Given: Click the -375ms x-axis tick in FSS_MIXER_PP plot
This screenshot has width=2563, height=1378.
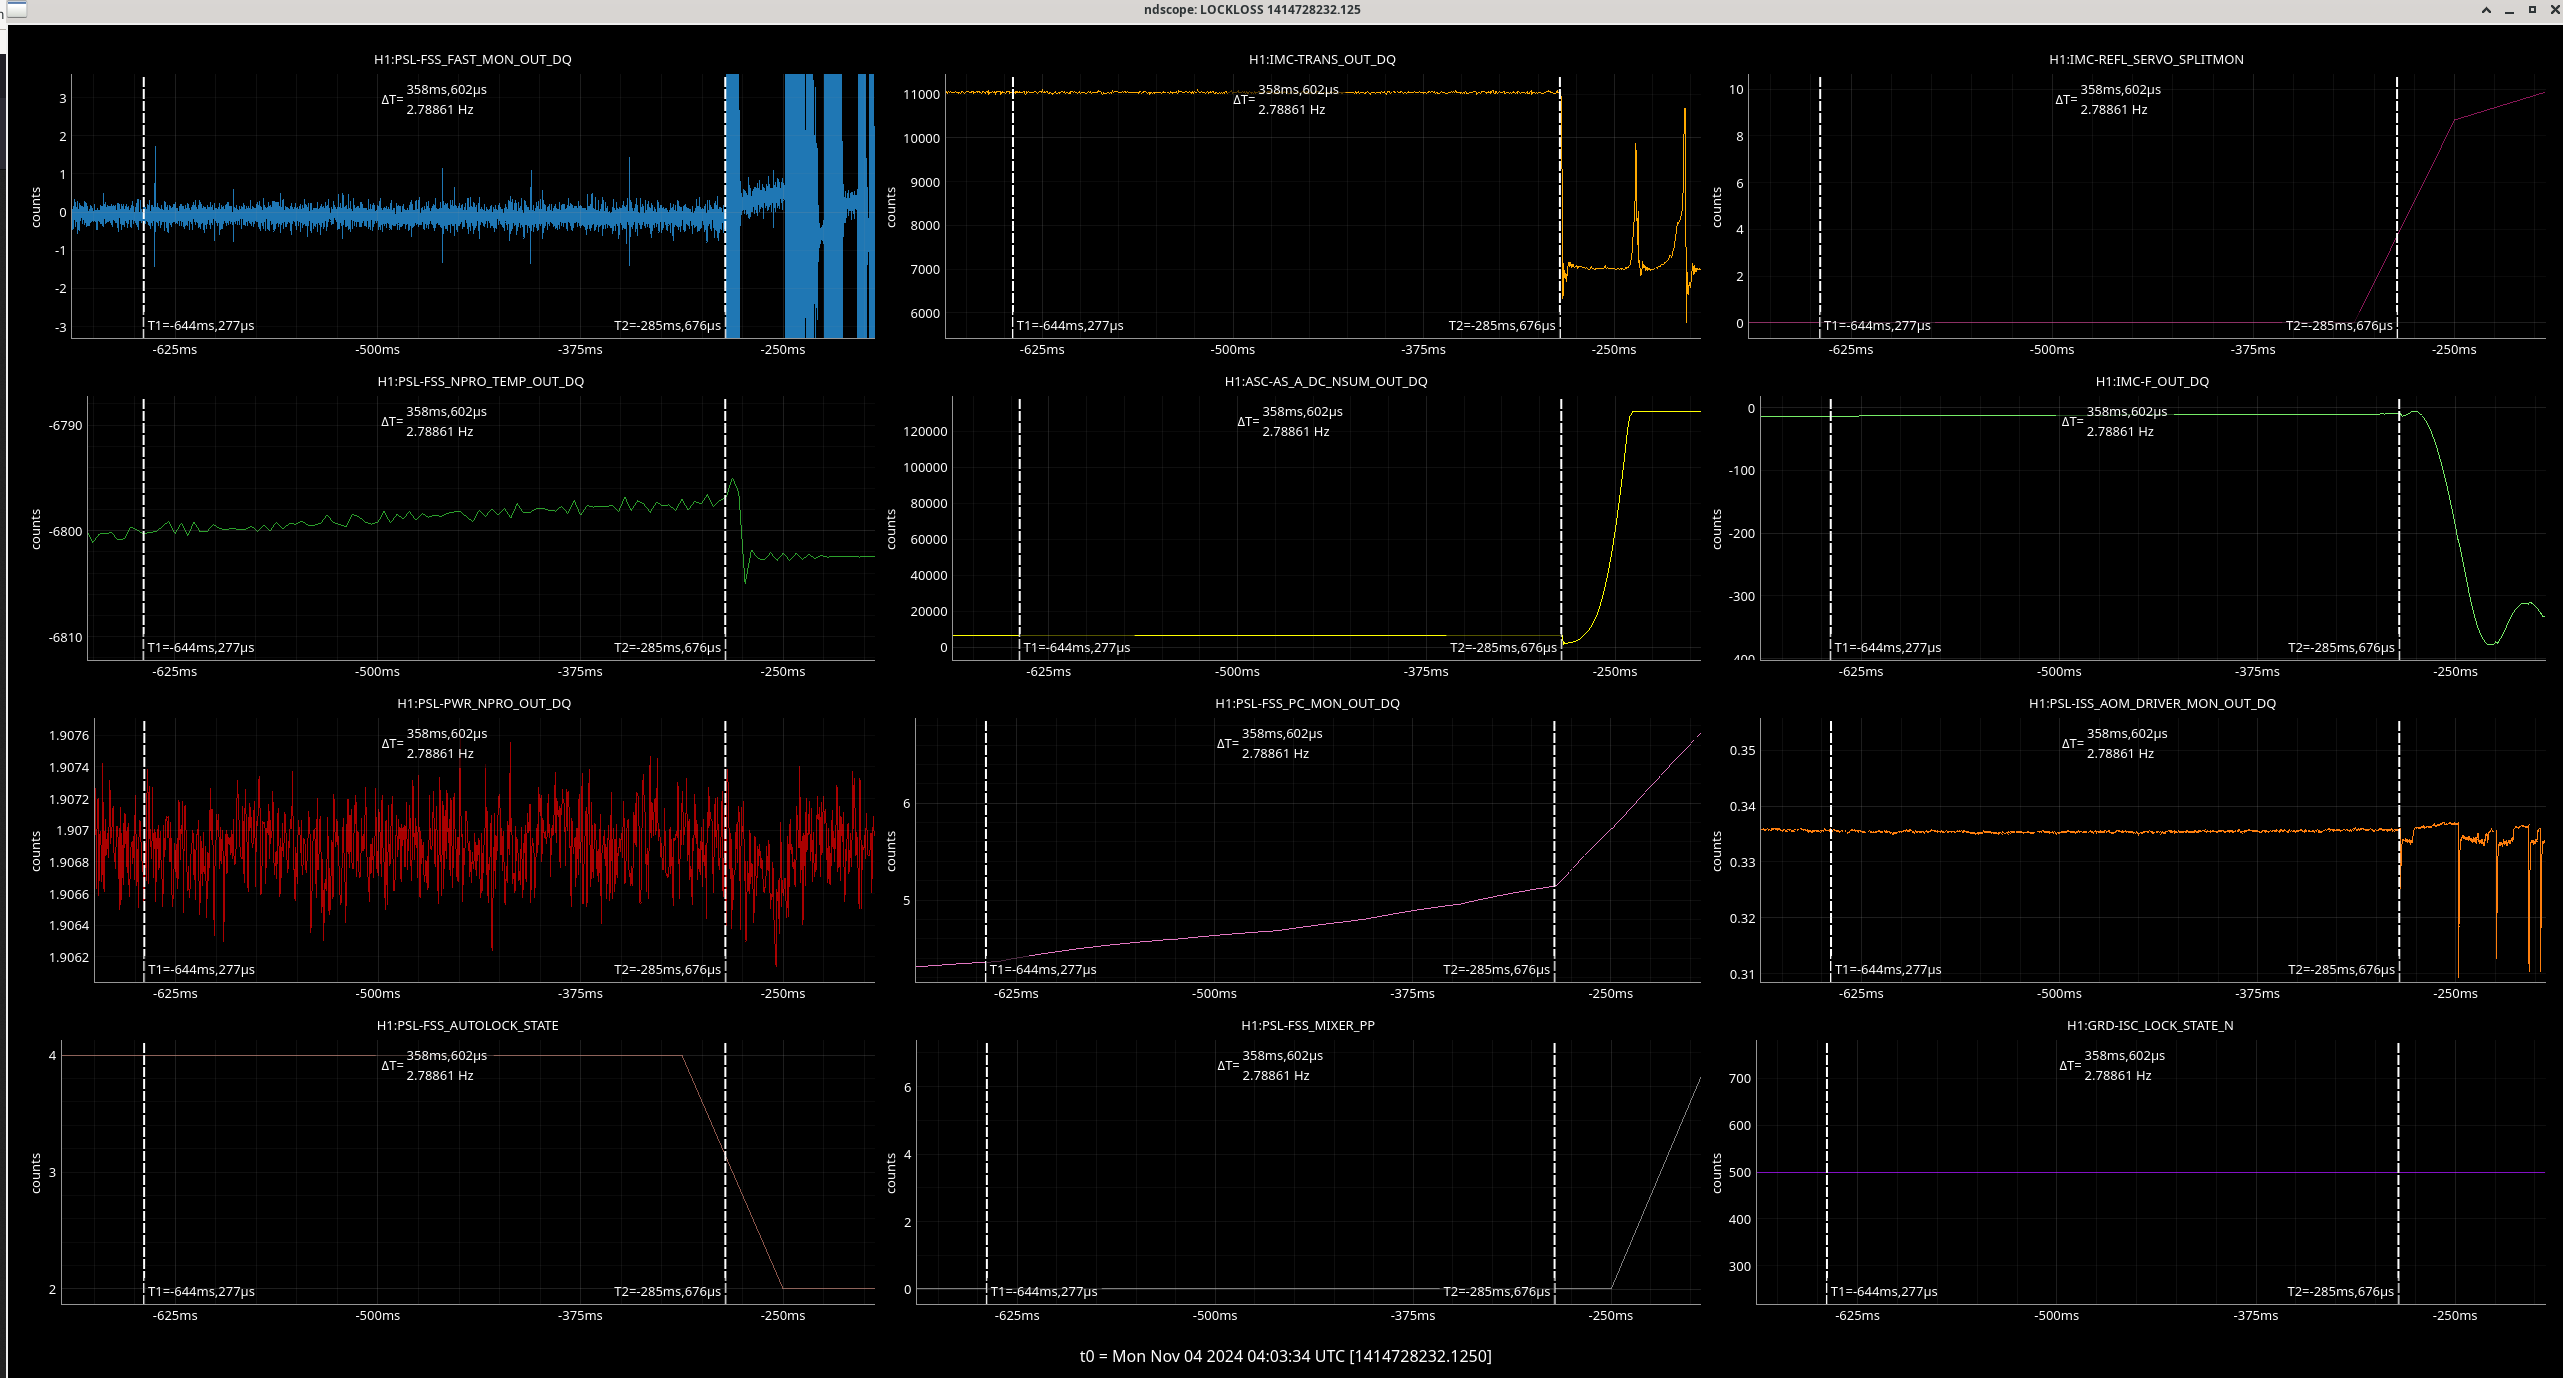Looking at the screenshot, I should coord(1413,1316).
